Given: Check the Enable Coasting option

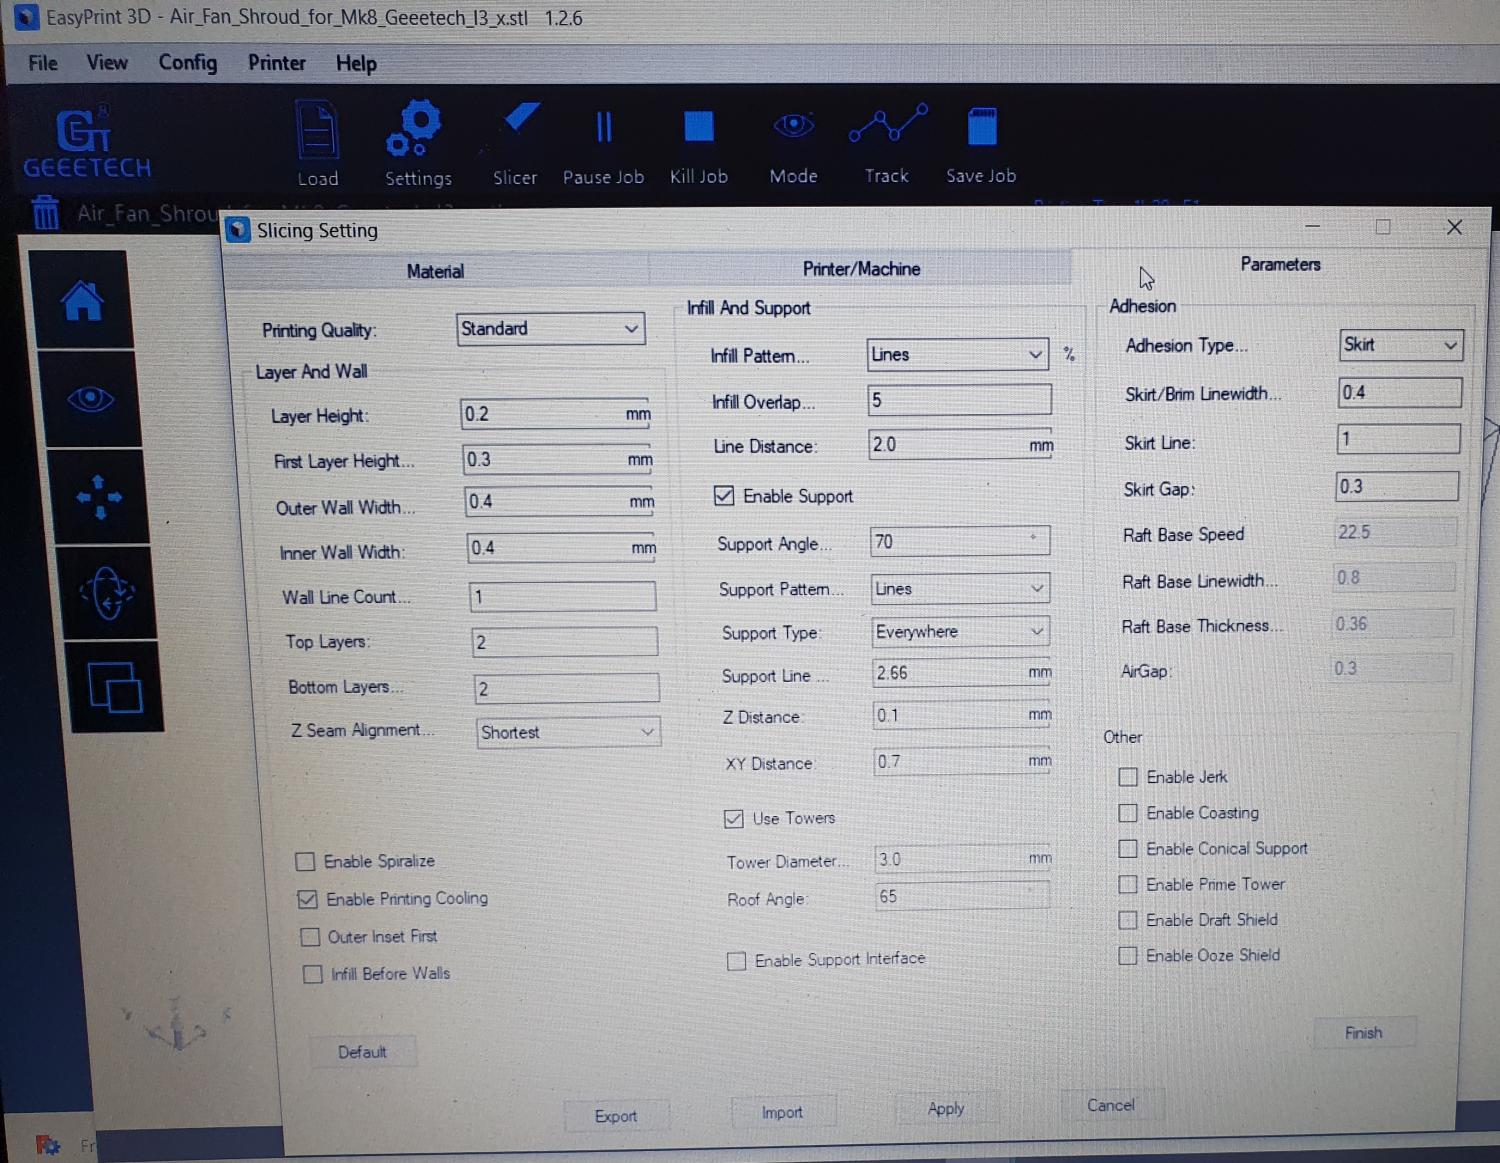Looking at the screenshot, I should tap(1128, 813).
